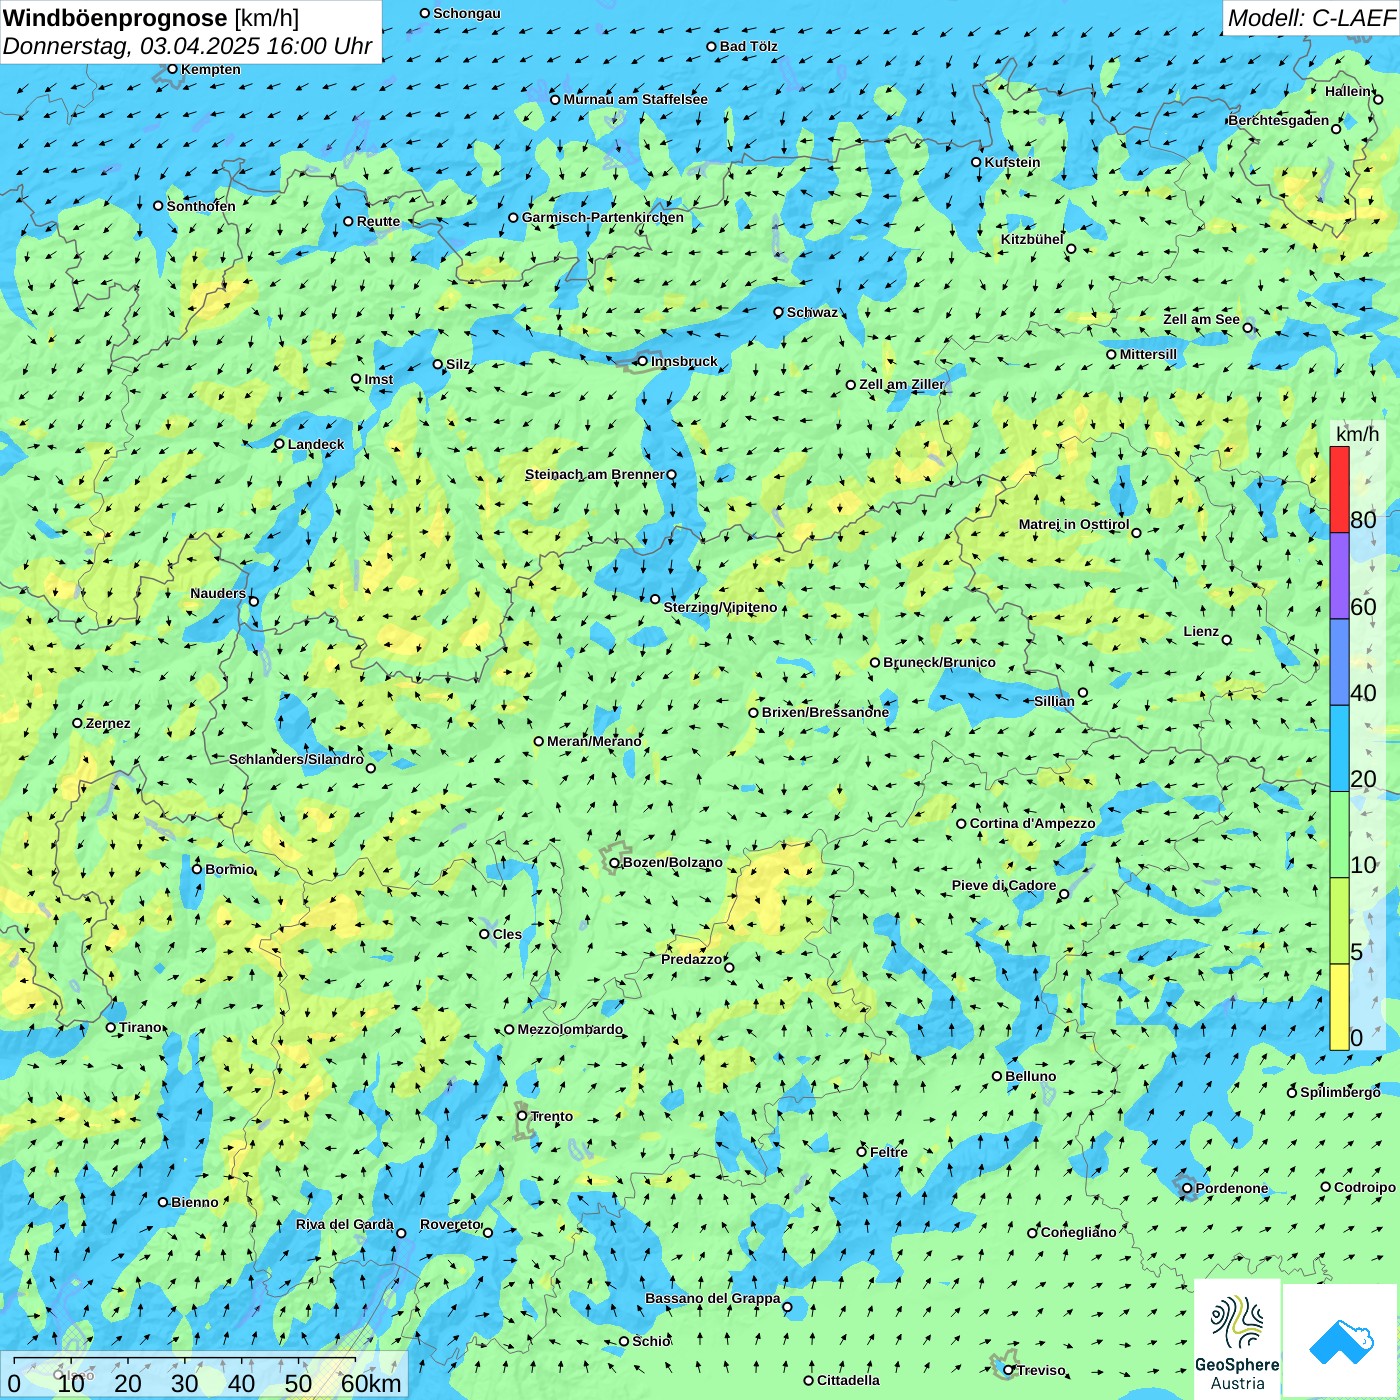1400x1400 pixels.
Task: Select the red 80 km/h legend swatch
Action: tap(1339, 490)
